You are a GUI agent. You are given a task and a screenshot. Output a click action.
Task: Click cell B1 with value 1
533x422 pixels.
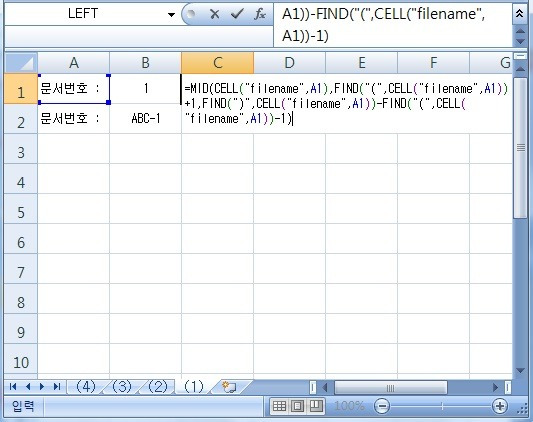[x=145, y=89]
